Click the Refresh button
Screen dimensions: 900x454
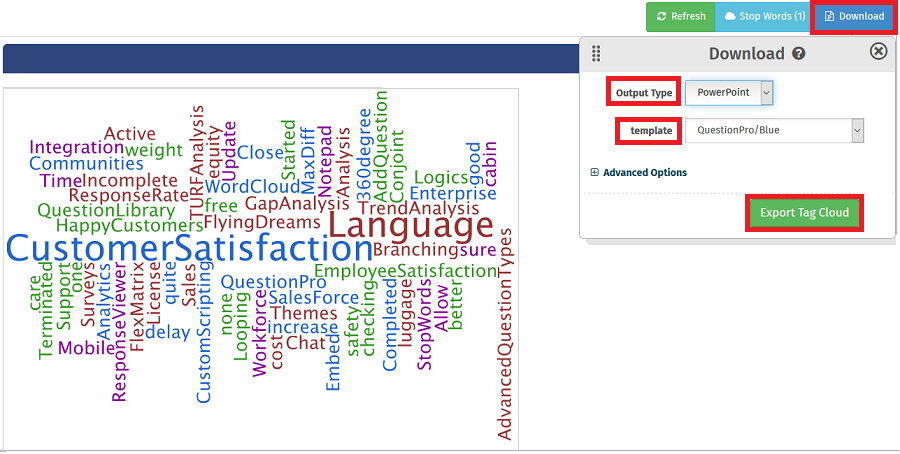click(x=680, y=17)
